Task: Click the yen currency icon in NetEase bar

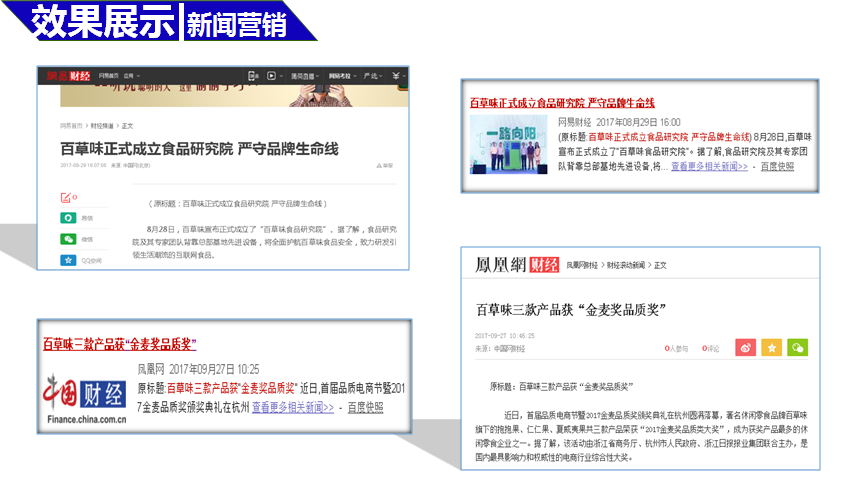Action: click(x=396, y=76)
